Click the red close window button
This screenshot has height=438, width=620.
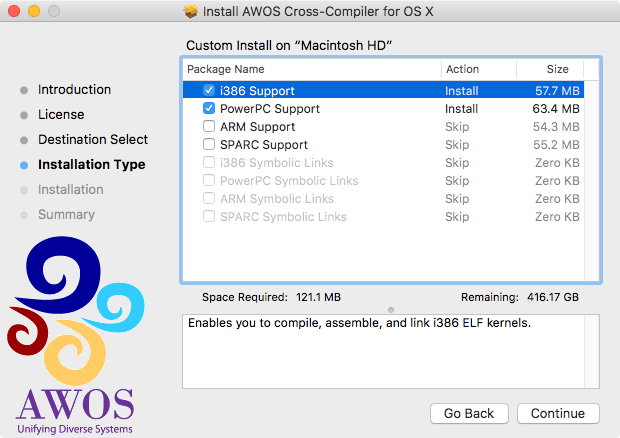[x=14, y=11]
